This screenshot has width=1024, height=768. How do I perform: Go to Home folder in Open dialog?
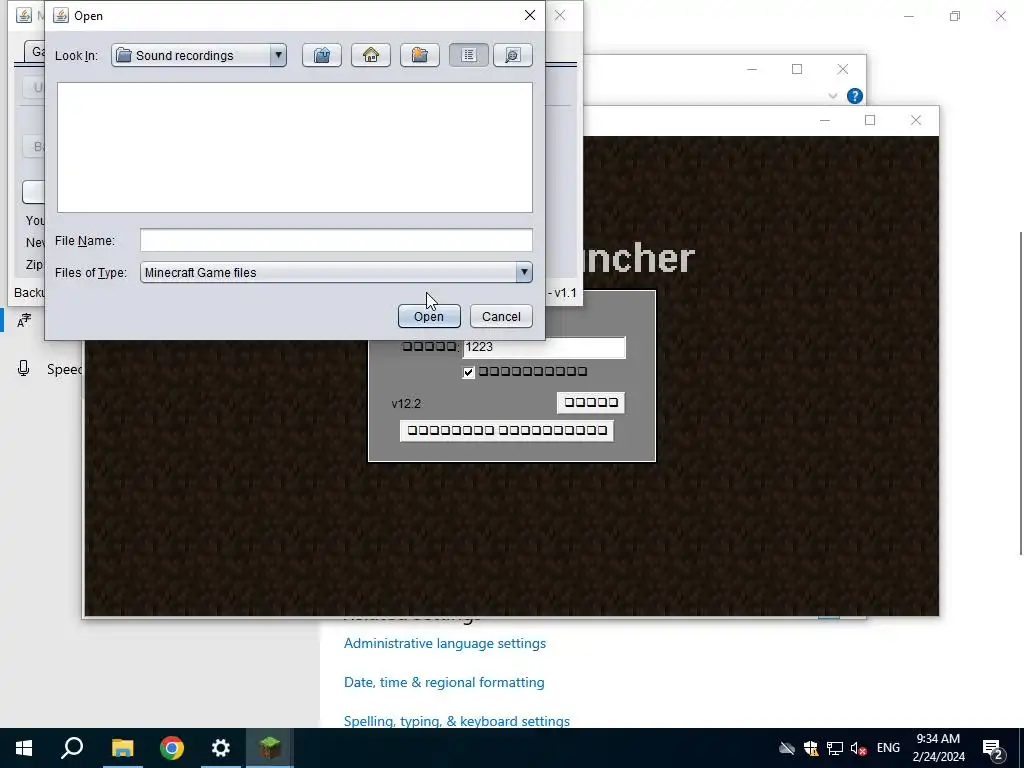(371, 56)
